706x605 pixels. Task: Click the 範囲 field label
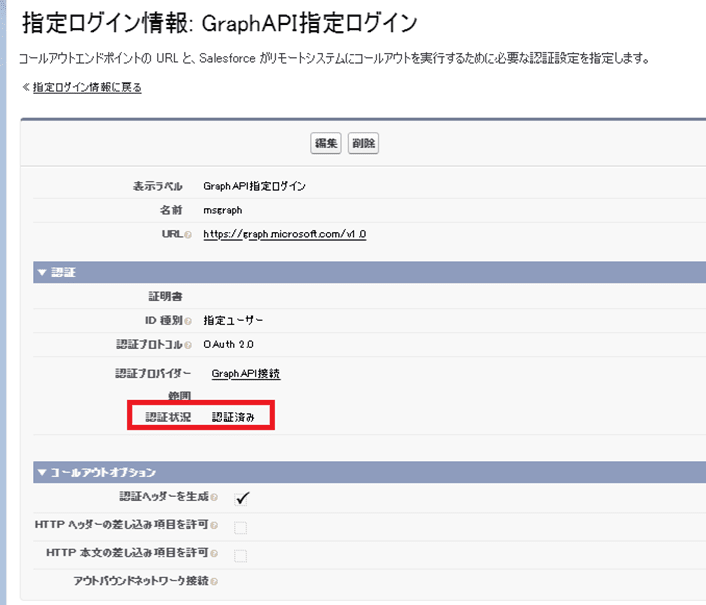(179, 396)
